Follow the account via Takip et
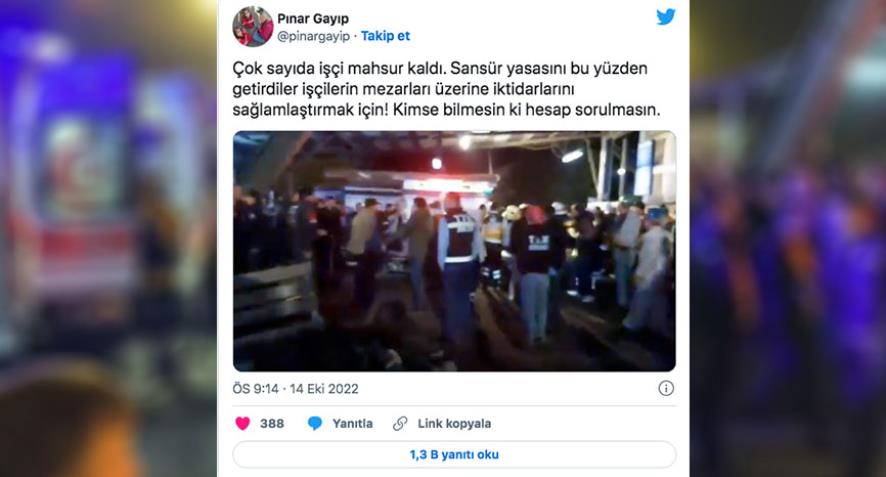Image resolution: width=886 pixels, height=477 pixels. [x=385, y=36]
